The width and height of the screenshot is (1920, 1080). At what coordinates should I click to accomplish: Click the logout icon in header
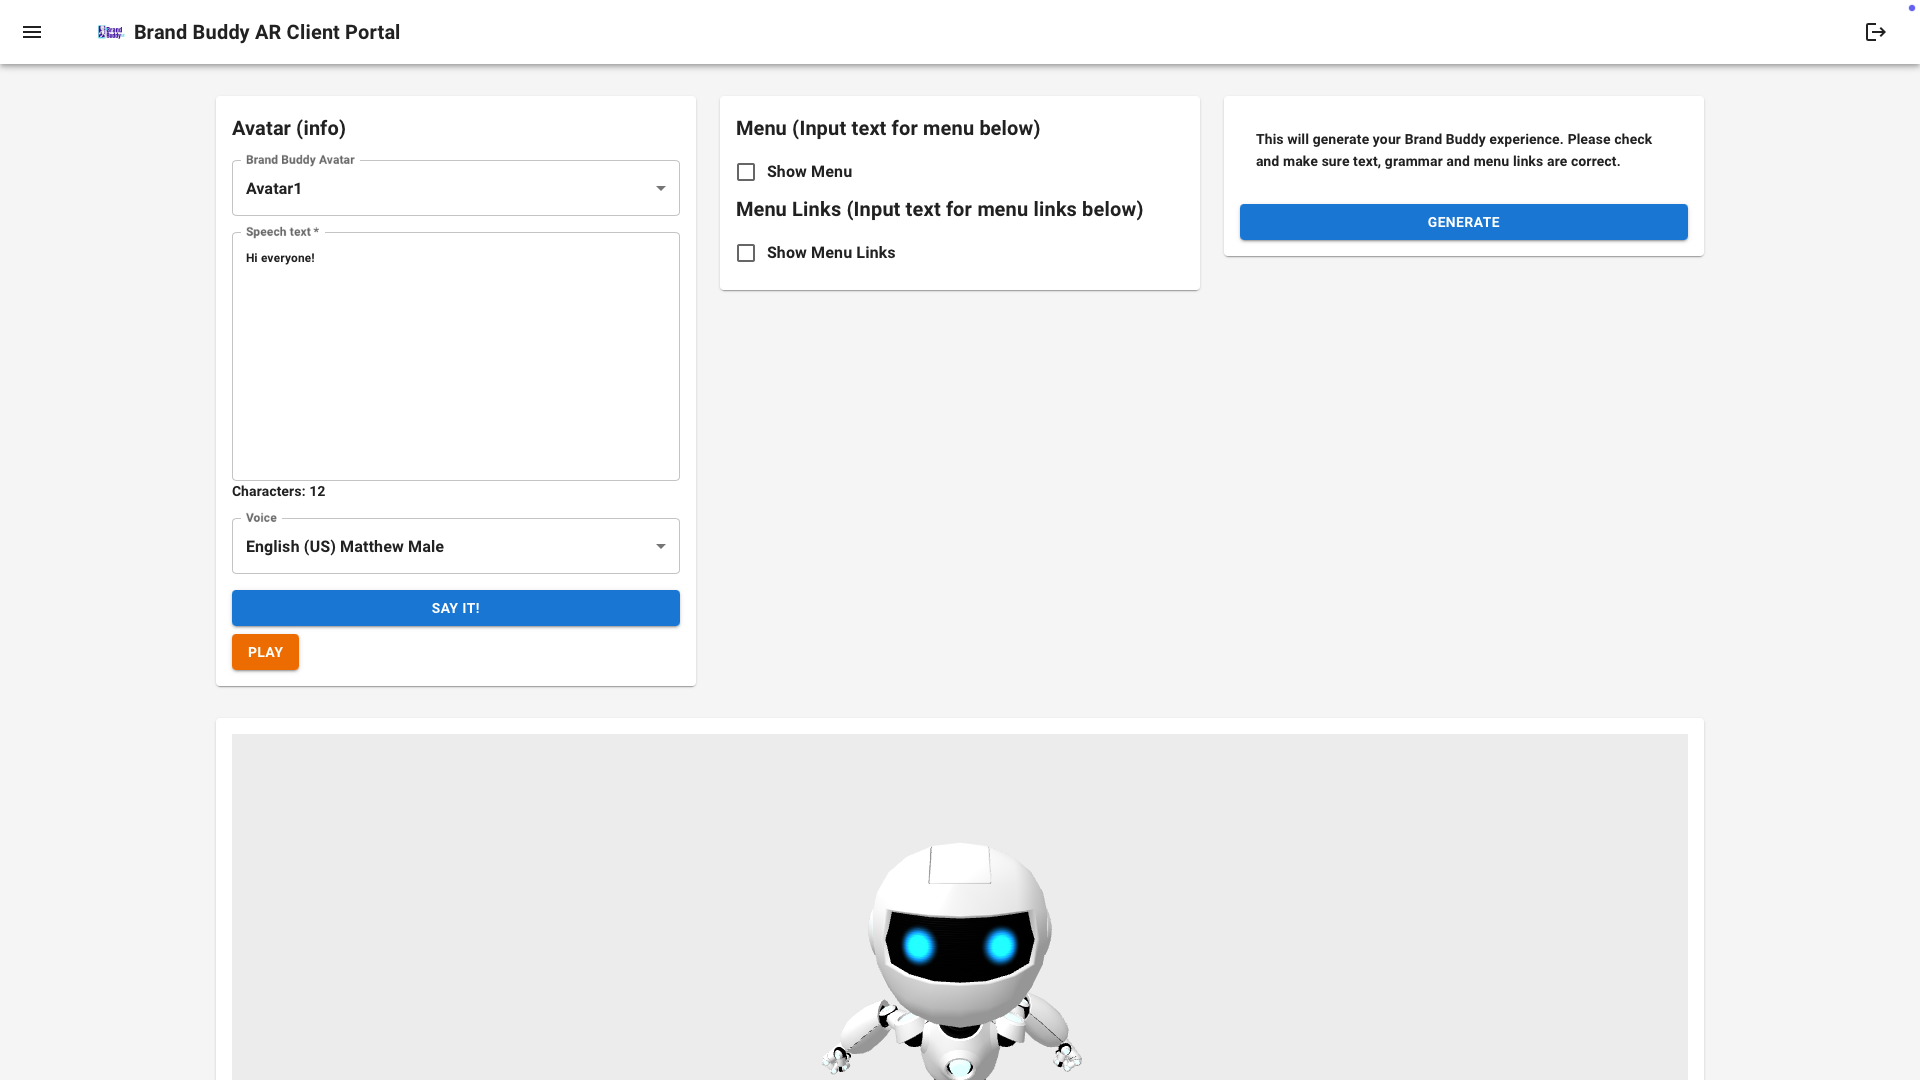point(1875,32)
